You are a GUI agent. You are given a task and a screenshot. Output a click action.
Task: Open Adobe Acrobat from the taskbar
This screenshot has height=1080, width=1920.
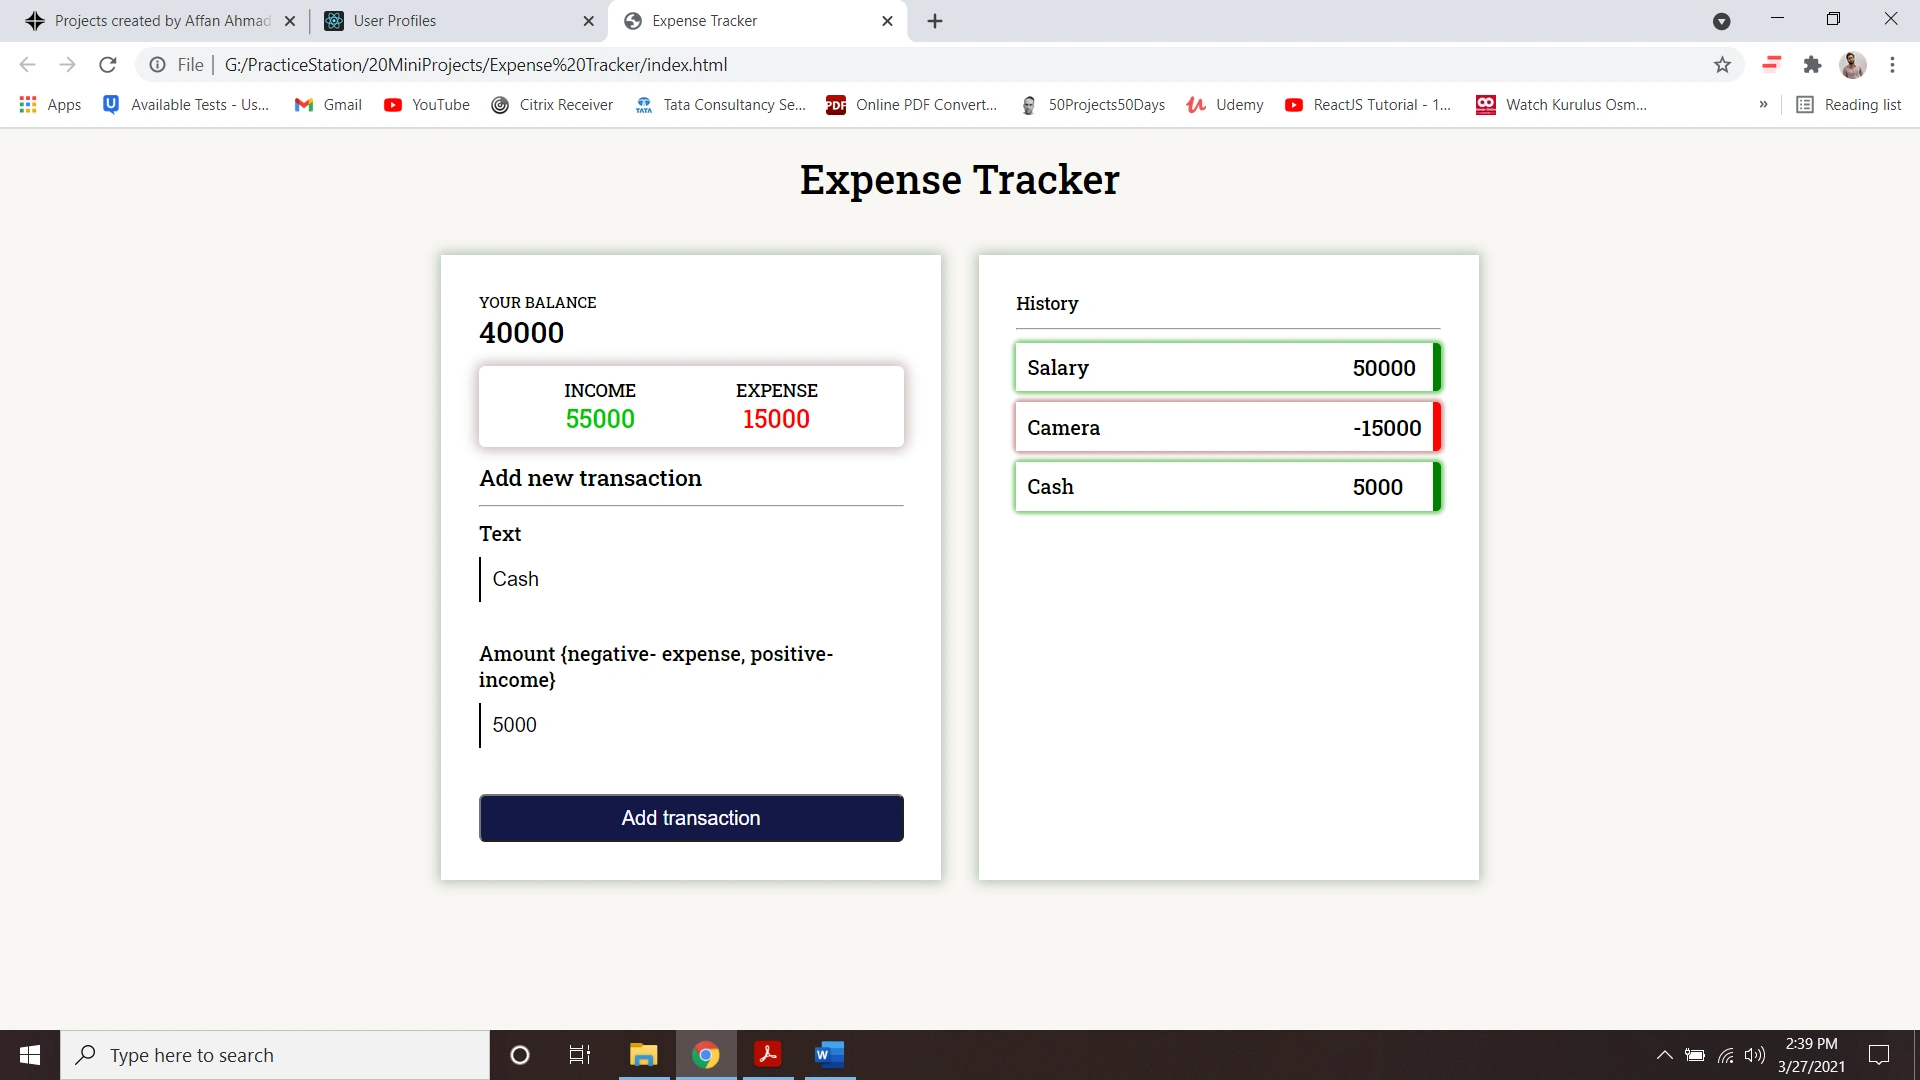click(x=768, y=1055)
